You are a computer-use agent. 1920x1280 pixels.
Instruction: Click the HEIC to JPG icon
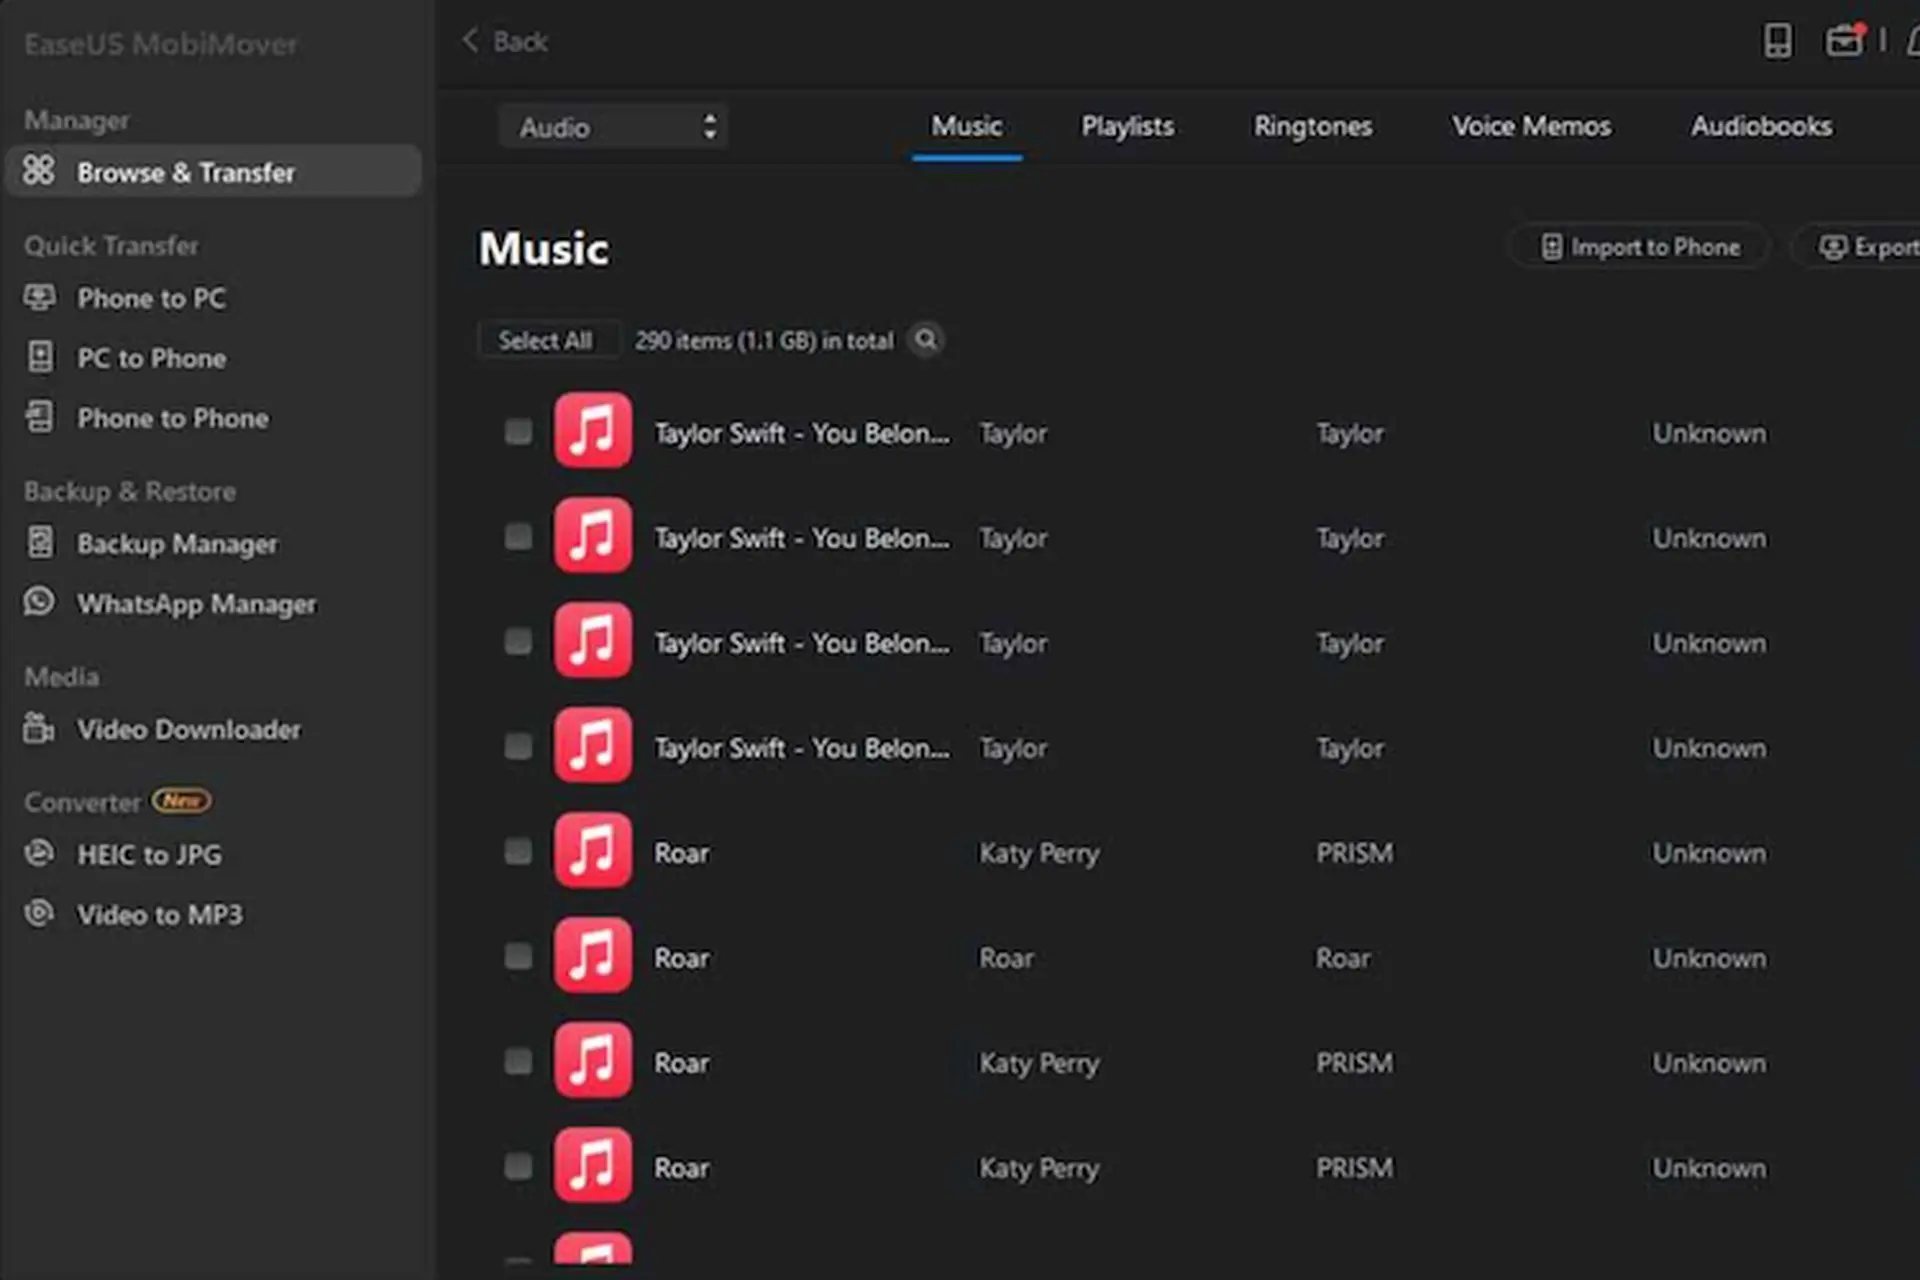click(40, 853)
